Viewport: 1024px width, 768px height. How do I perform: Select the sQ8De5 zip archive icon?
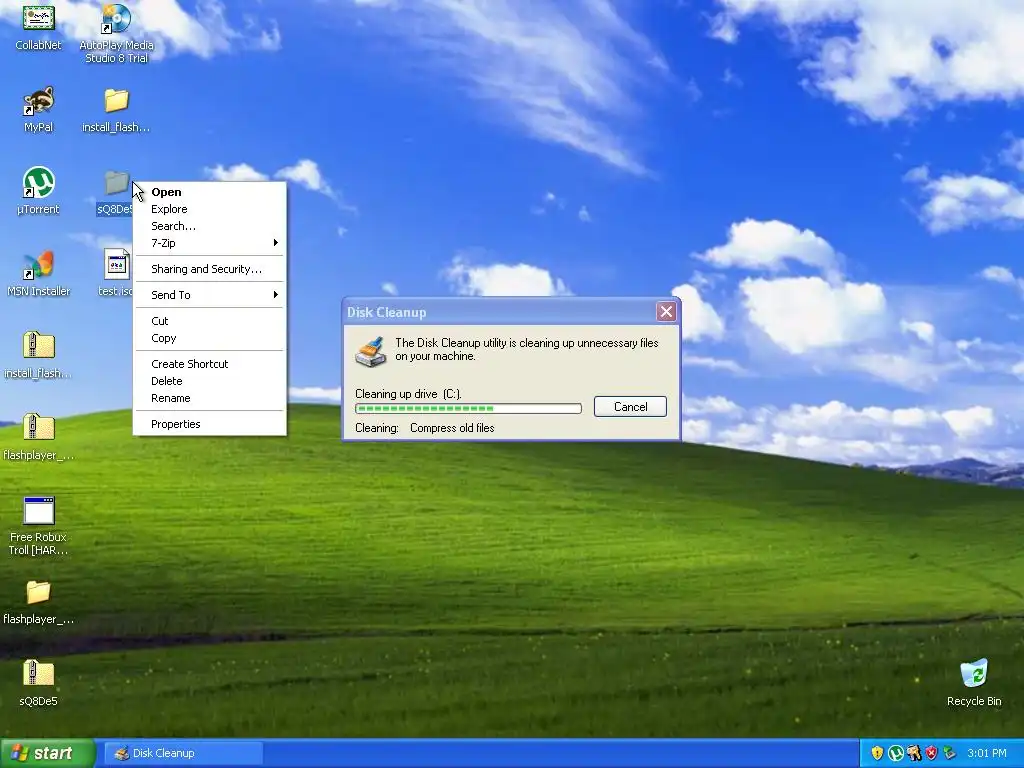(39, 674)
